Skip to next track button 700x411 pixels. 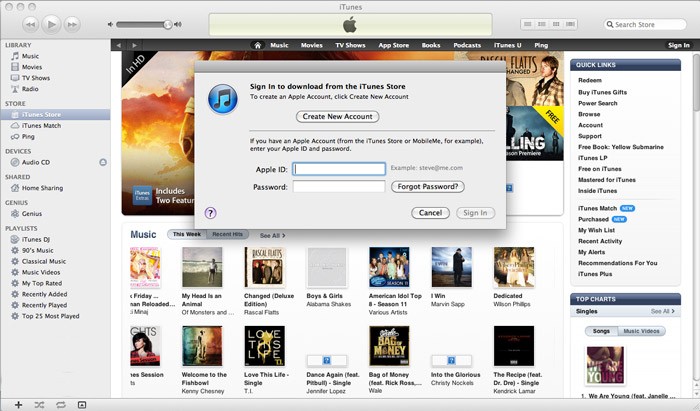[77, 23]
